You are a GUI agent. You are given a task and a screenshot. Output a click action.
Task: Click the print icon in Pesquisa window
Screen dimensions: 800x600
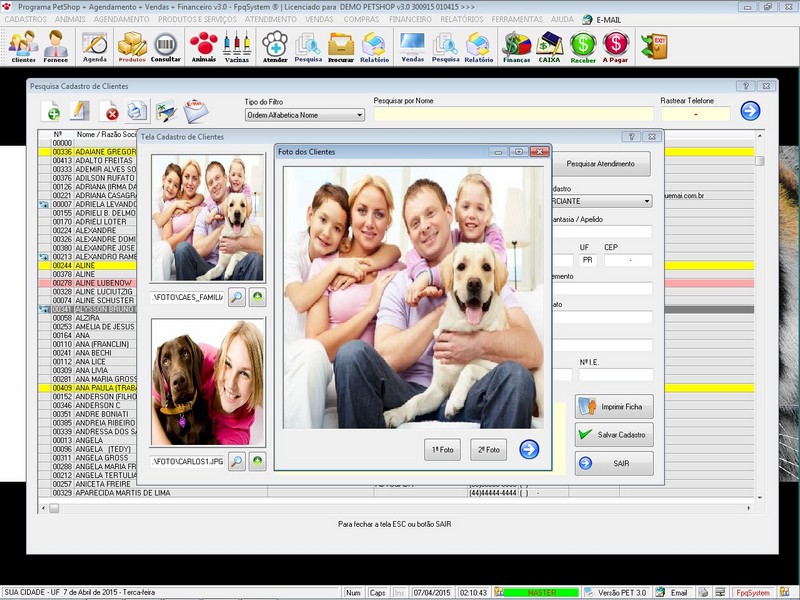pos(137,111)
